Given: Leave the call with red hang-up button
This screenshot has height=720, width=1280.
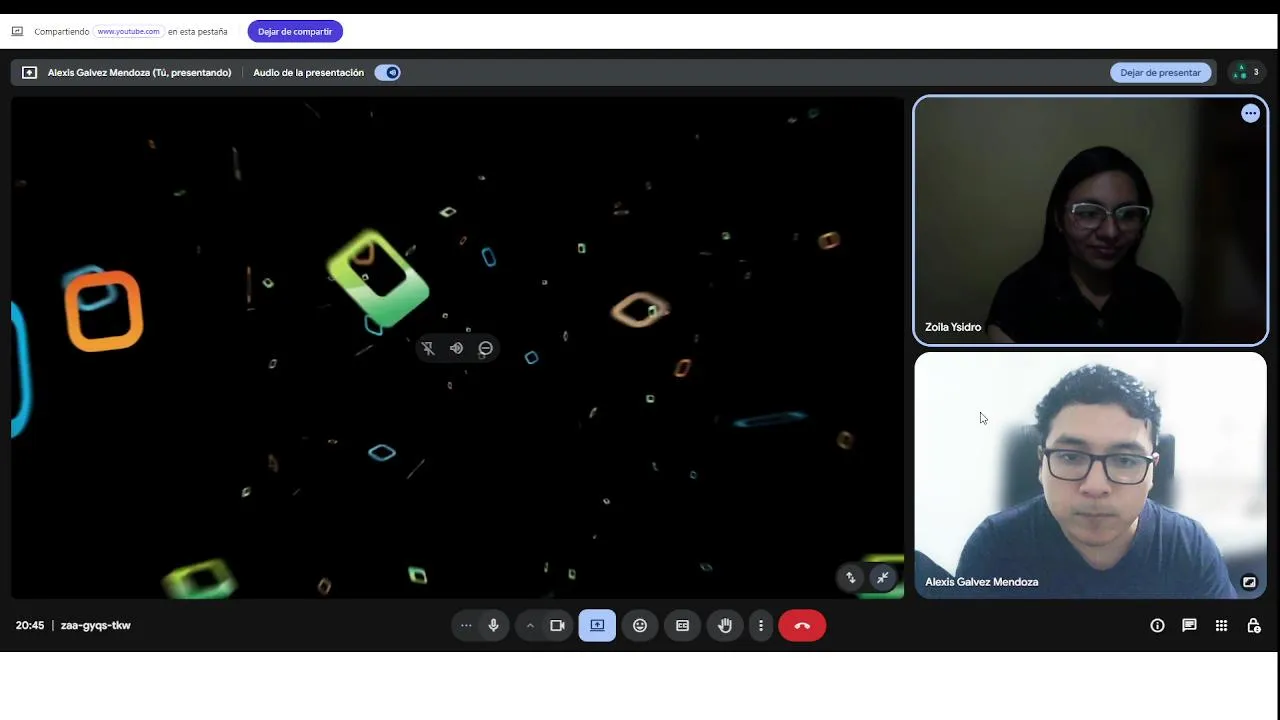Looking at the screenshot, I should point(802,625).
